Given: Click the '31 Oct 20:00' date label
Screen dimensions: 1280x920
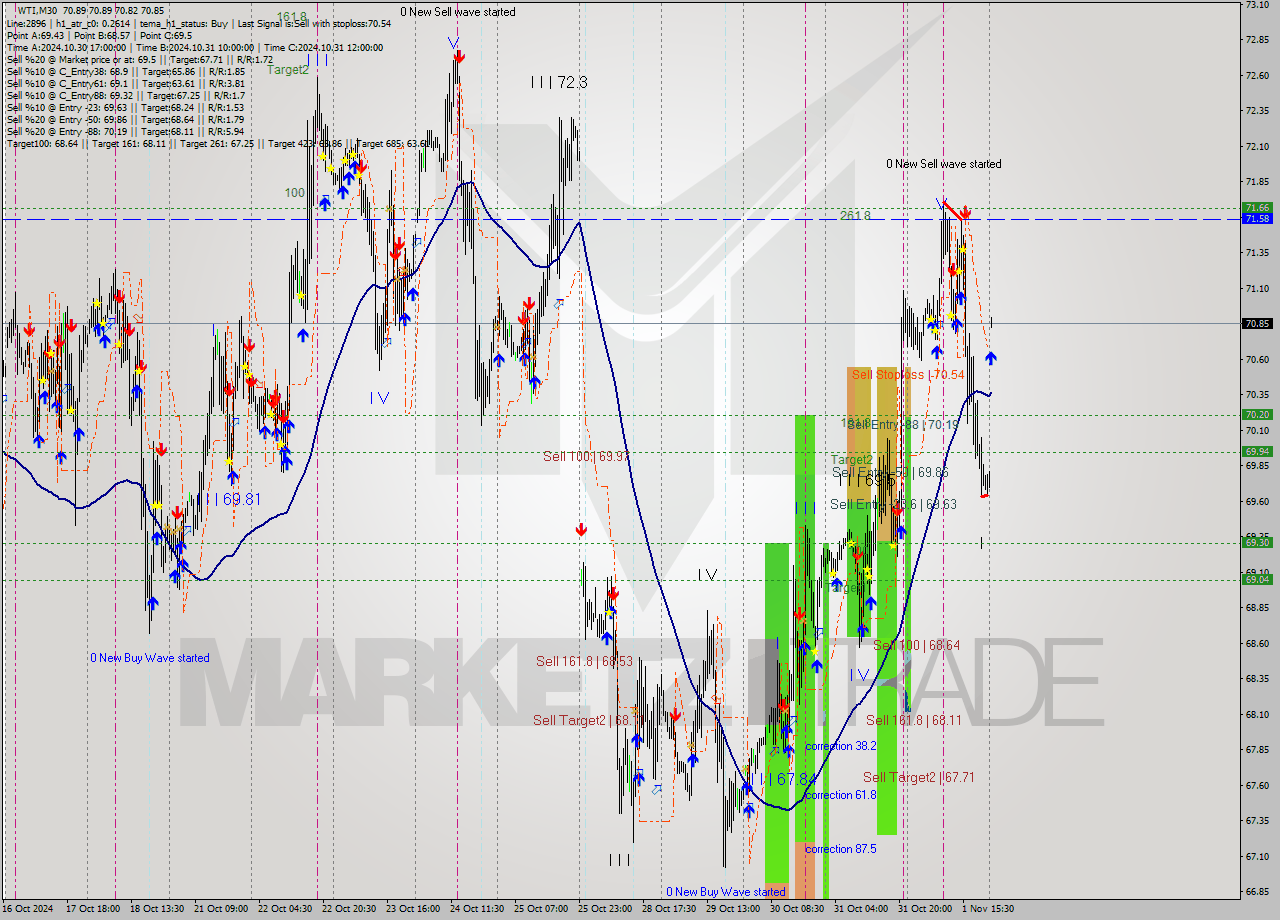Looking at the screenshot, I should [x=925, y=909].
